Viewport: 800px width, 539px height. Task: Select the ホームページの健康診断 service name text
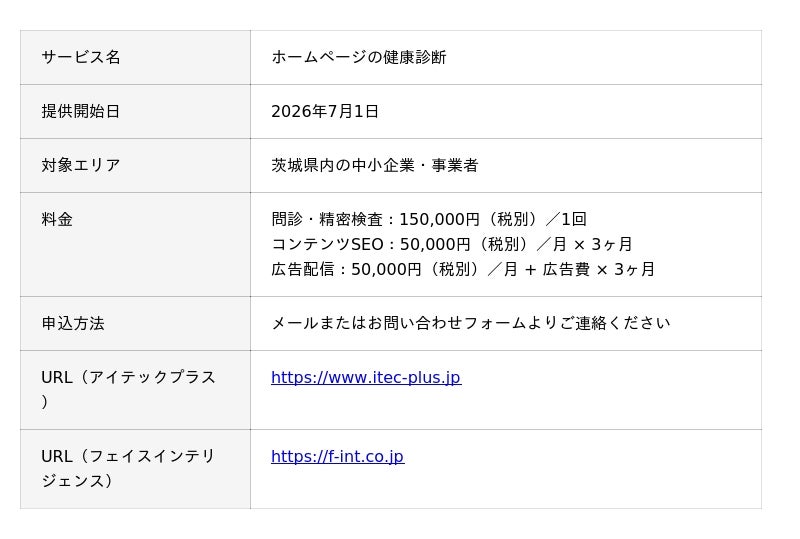click(359, 57)
